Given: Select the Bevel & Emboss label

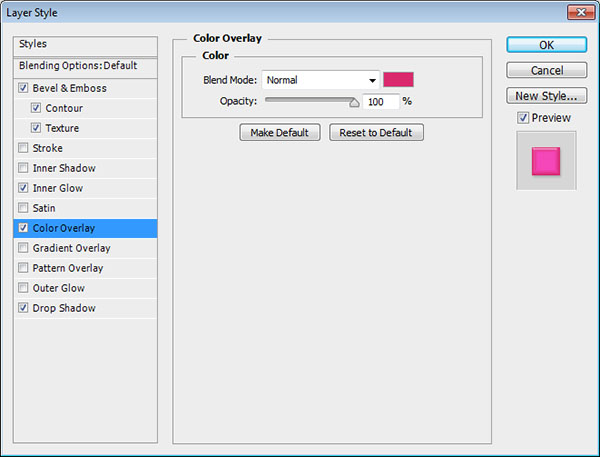Looking at the screenshot, I should coord(70,88).
